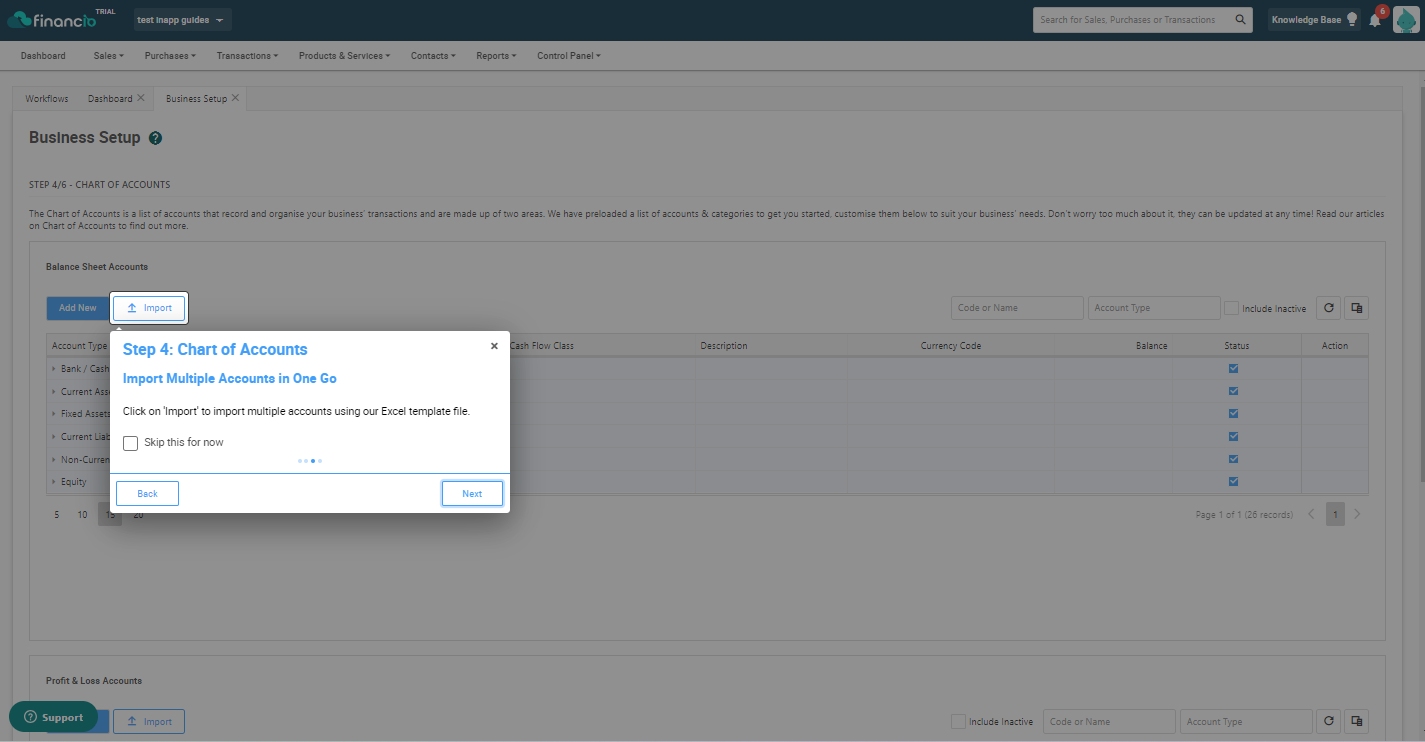Click the search magnifier icon
The height and width of the screenshot is (742, 1425).
click(x=1240, y=19)
